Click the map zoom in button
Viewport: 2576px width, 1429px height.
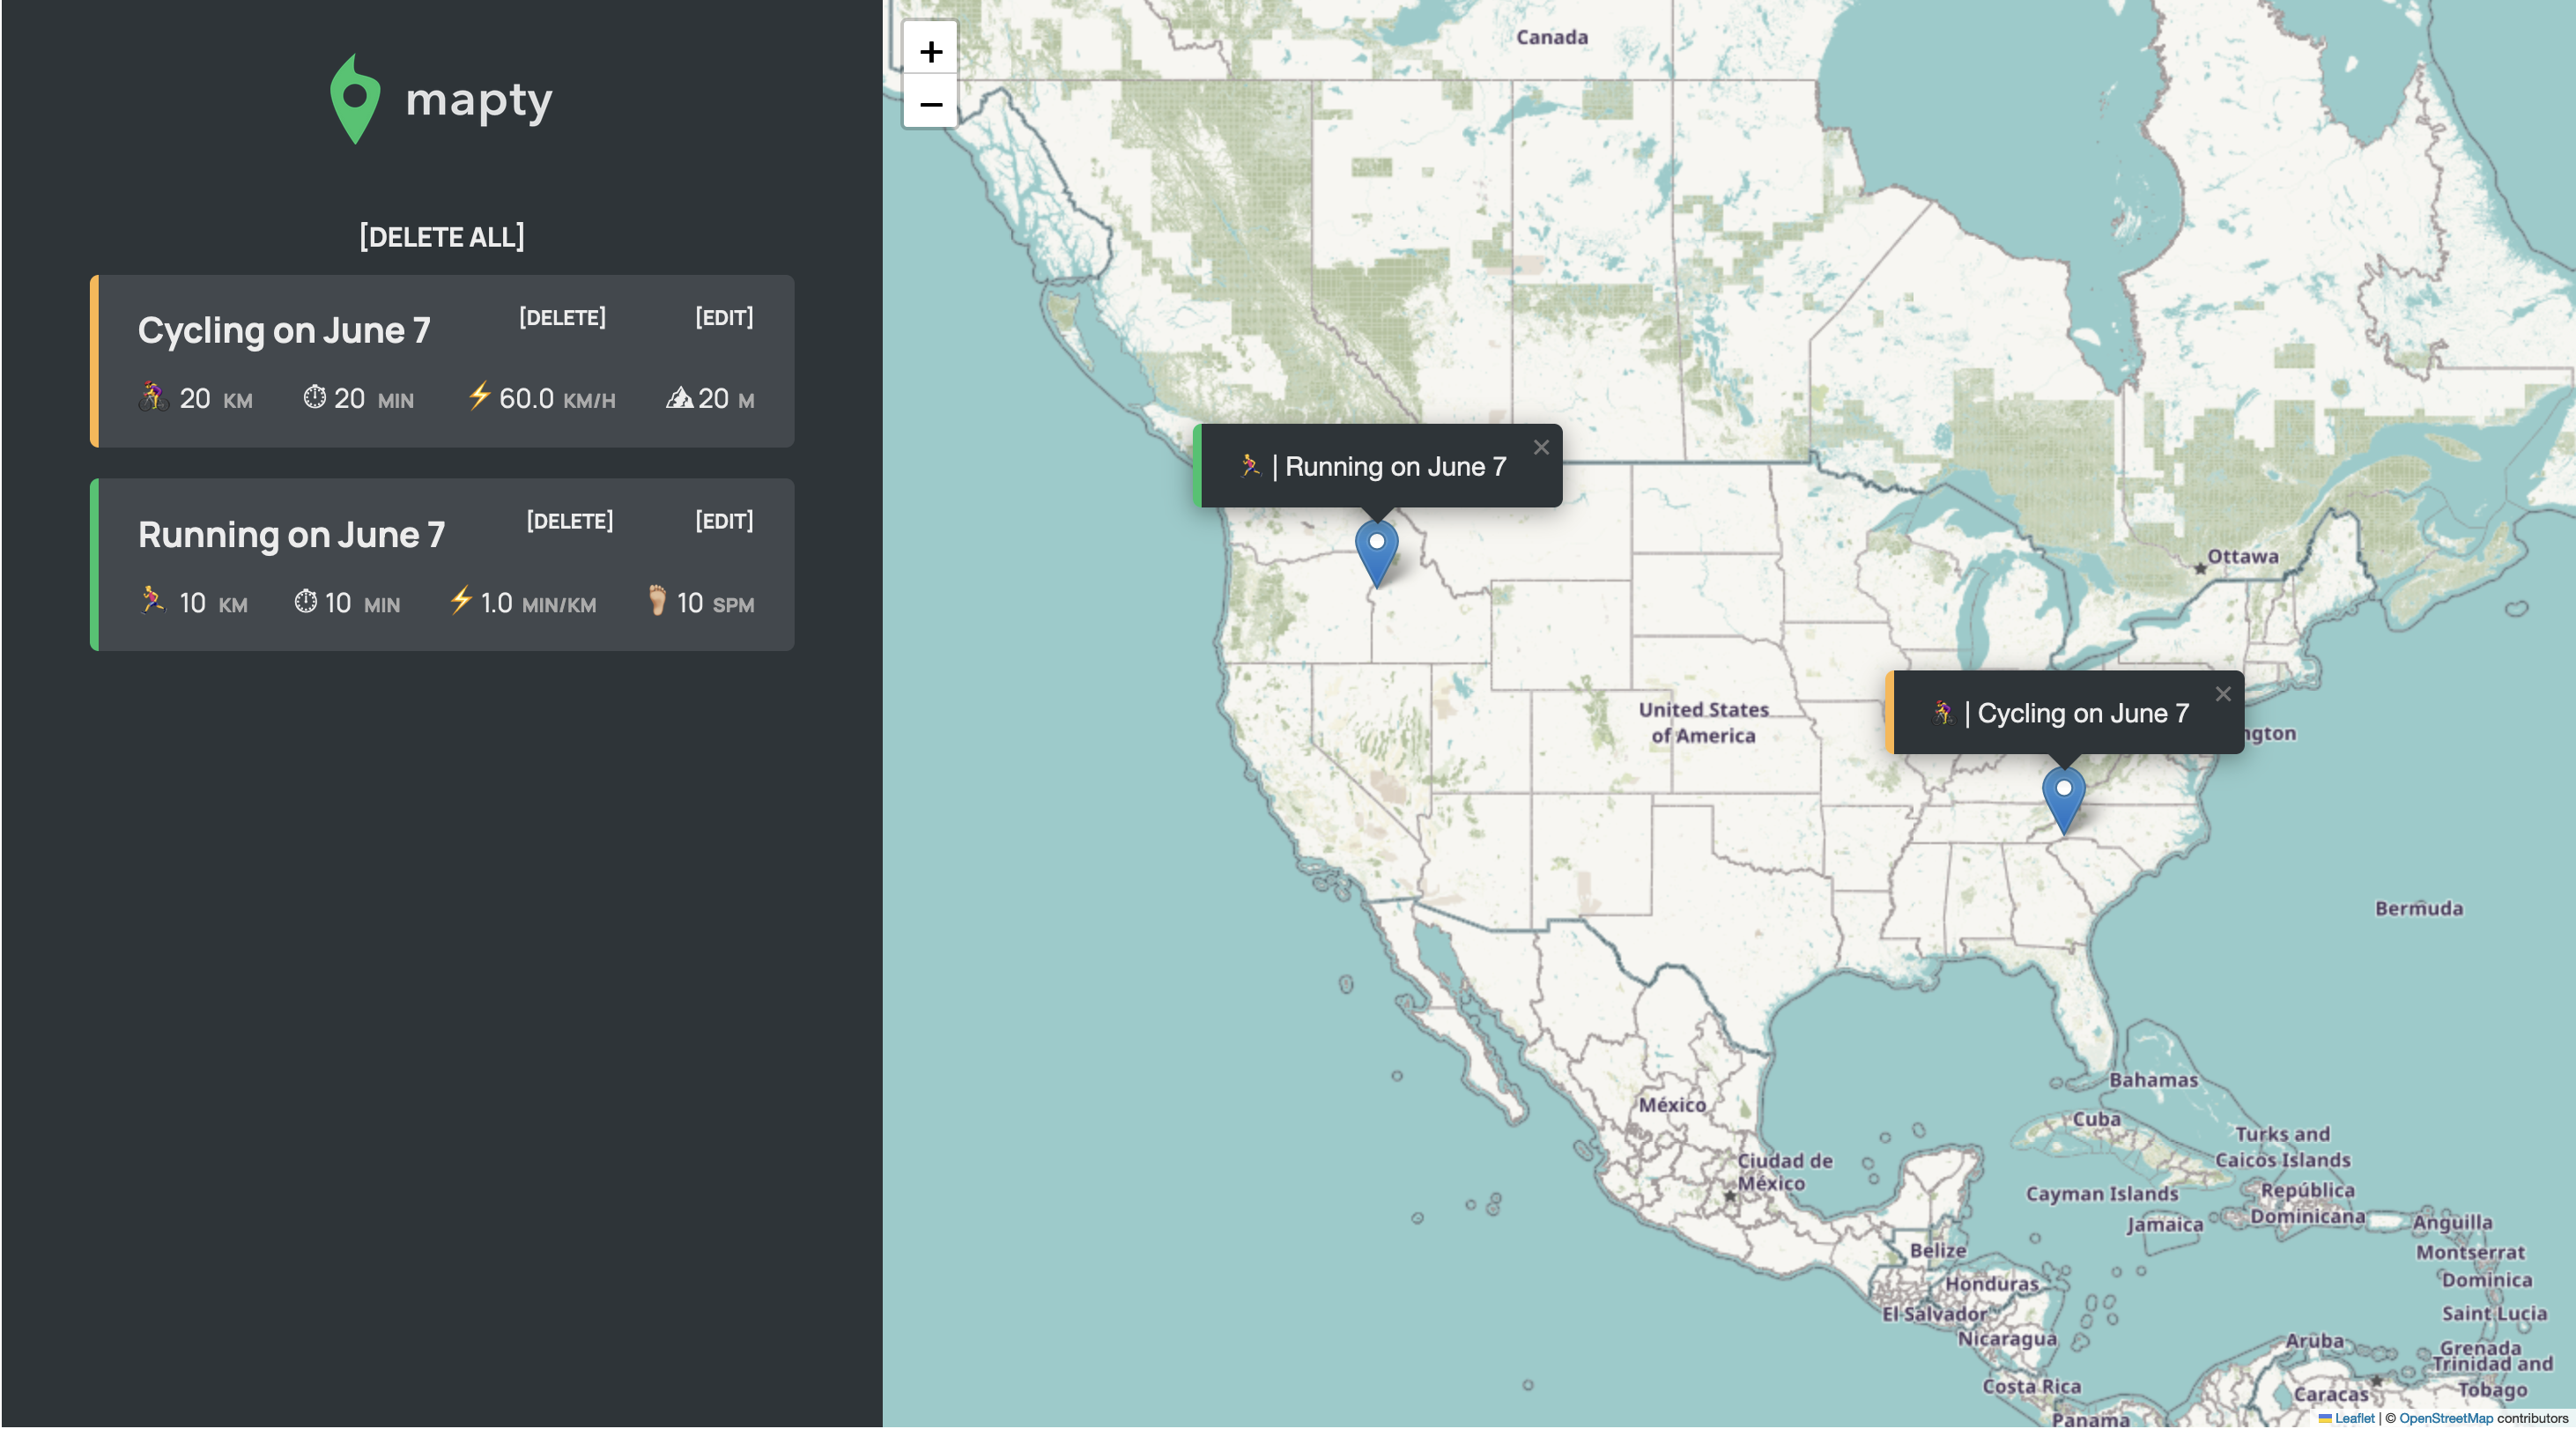930,51
